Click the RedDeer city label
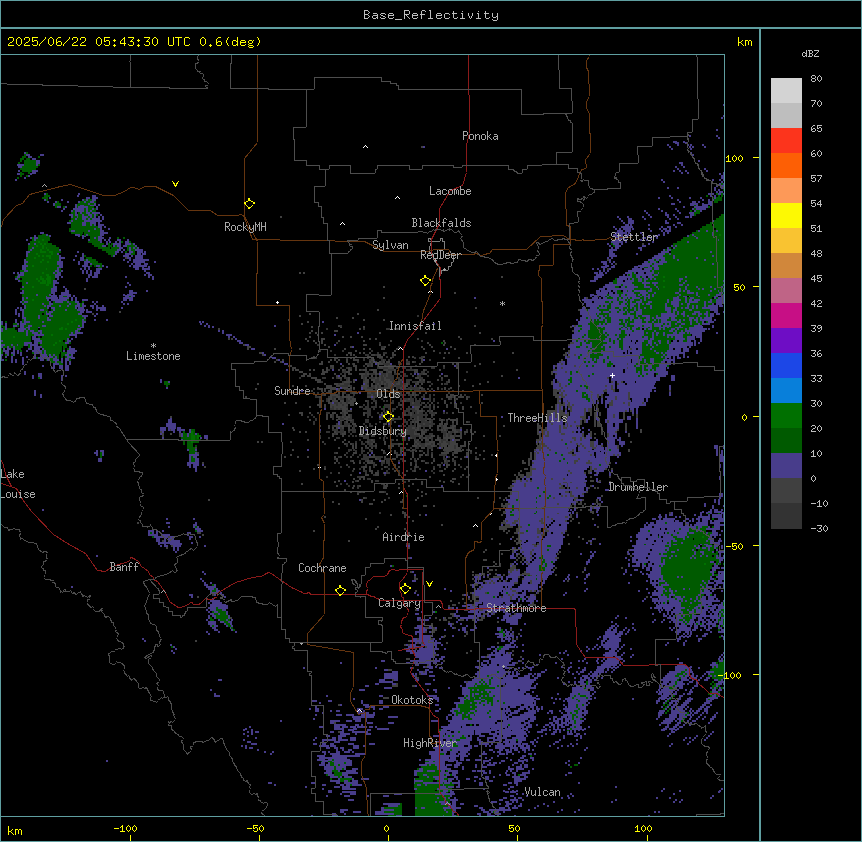This screenshot has width=862, height=842. pyautogui.click(x=440, y=255)
